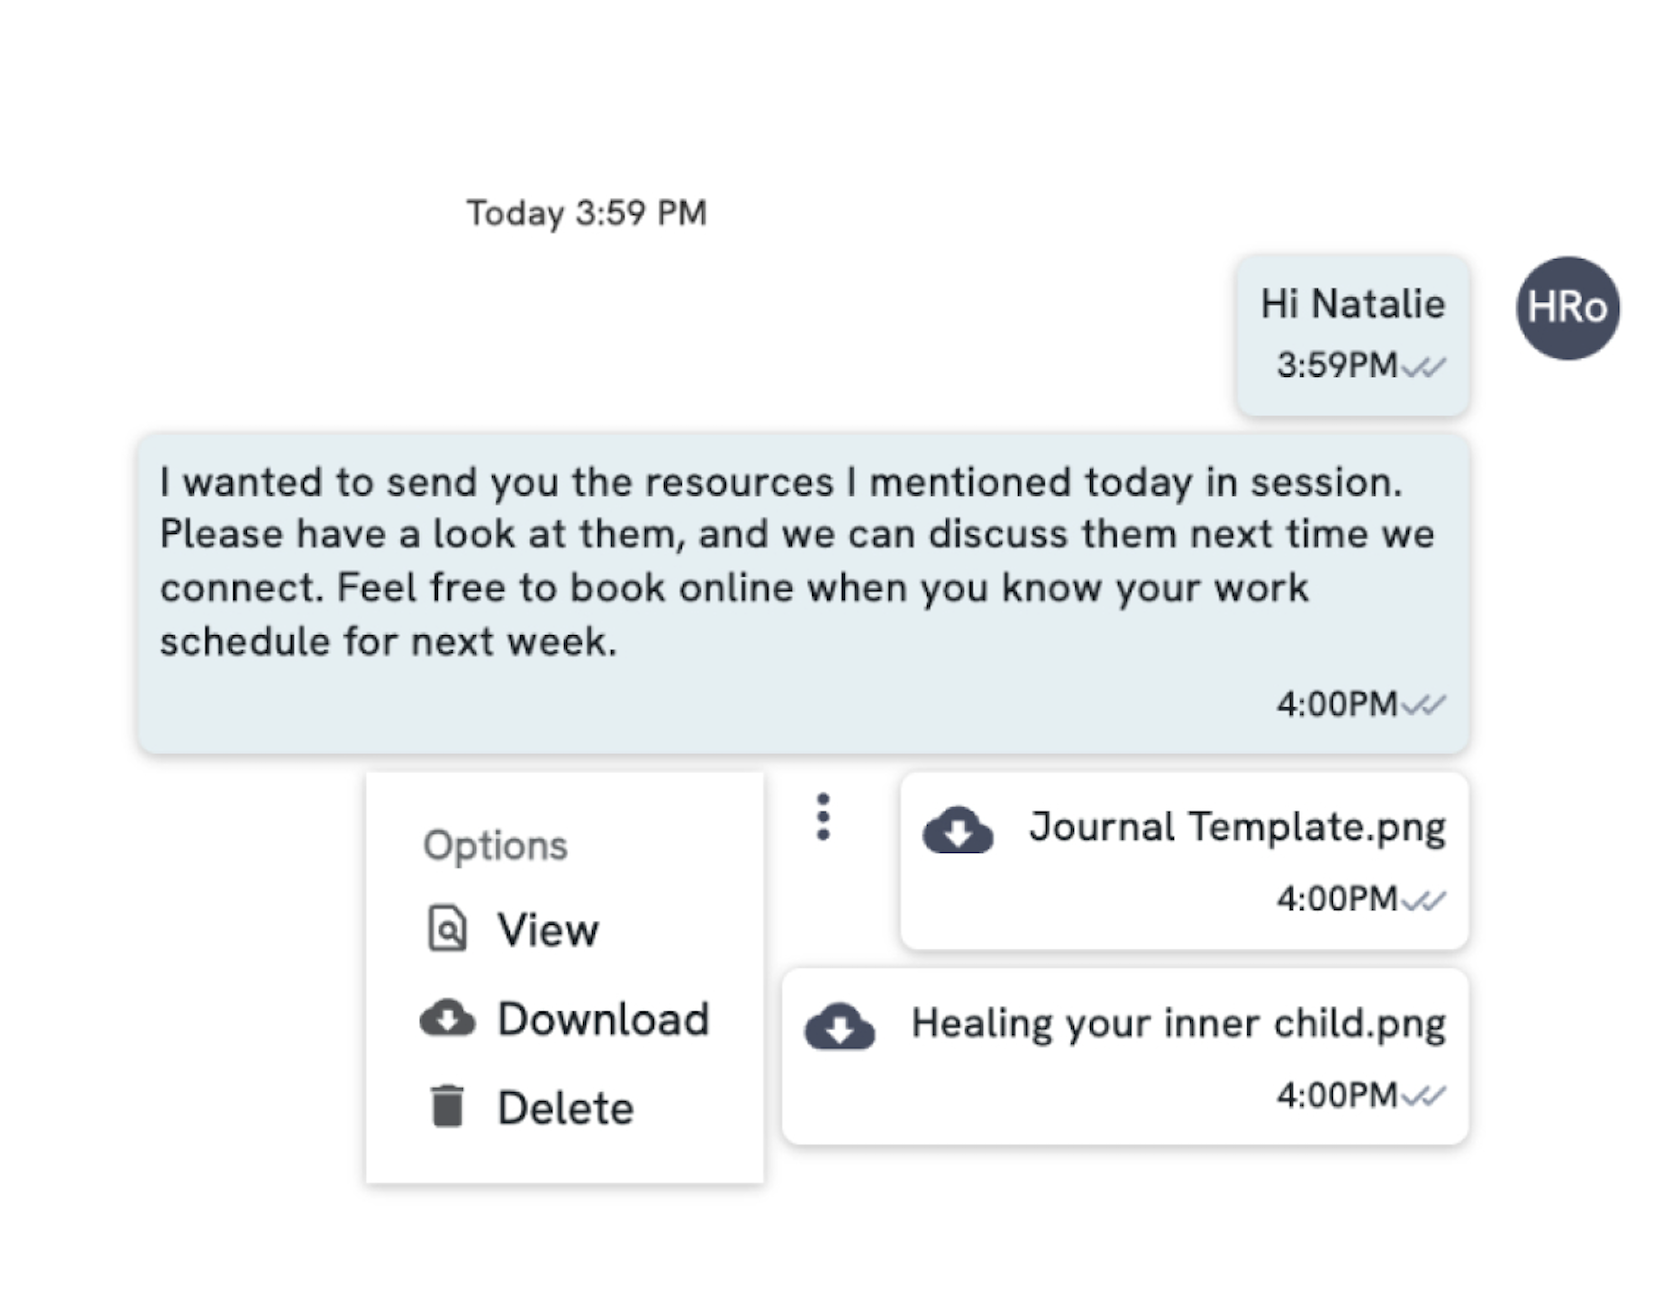Viewport: 1660px width, 1304px height.
Task: Click the Today 3:59 PM date separator
Action: (586, 213)
